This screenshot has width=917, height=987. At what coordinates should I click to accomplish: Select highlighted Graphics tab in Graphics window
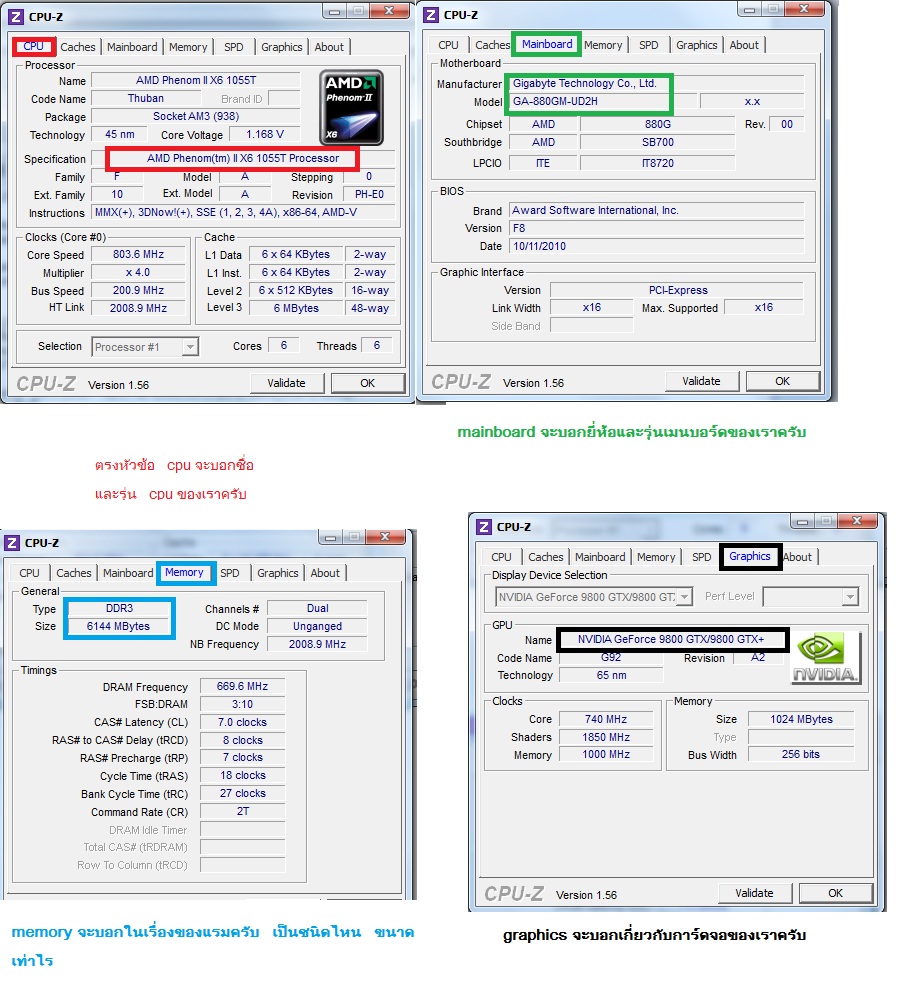[750, 556]
